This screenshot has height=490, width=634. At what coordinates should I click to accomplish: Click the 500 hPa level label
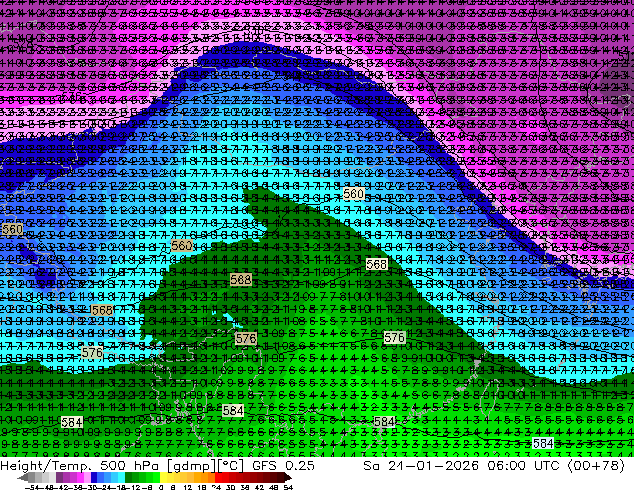click(129, 466)
